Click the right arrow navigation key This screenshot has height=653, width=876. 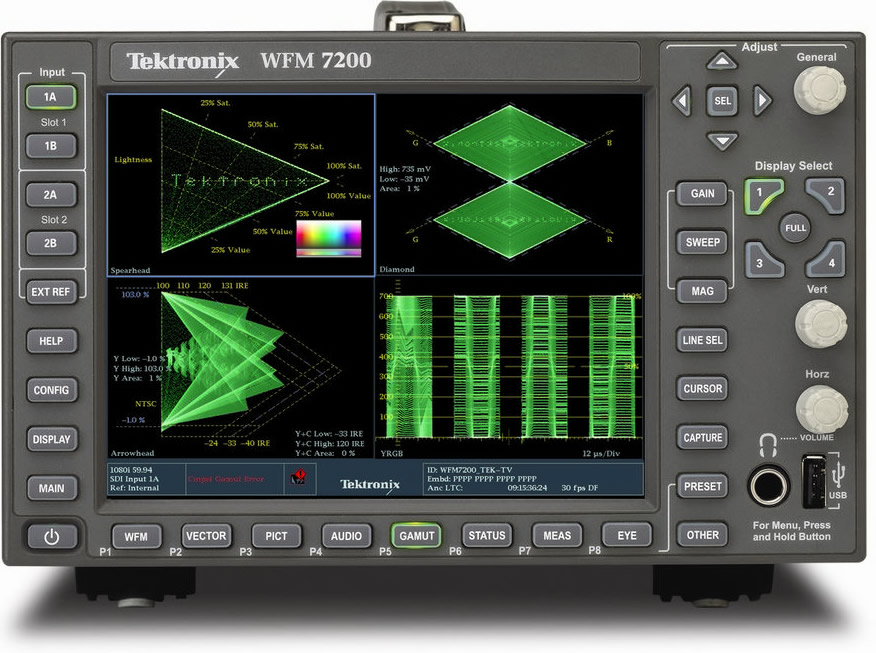coord(762,101)
